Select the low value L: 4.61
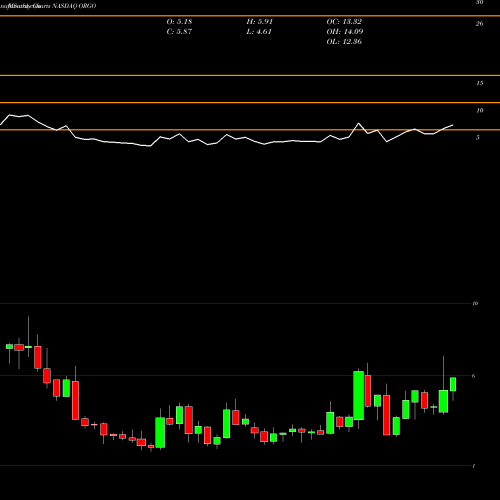The width and height of the screenshot is (500, 500). pos(259,32)
